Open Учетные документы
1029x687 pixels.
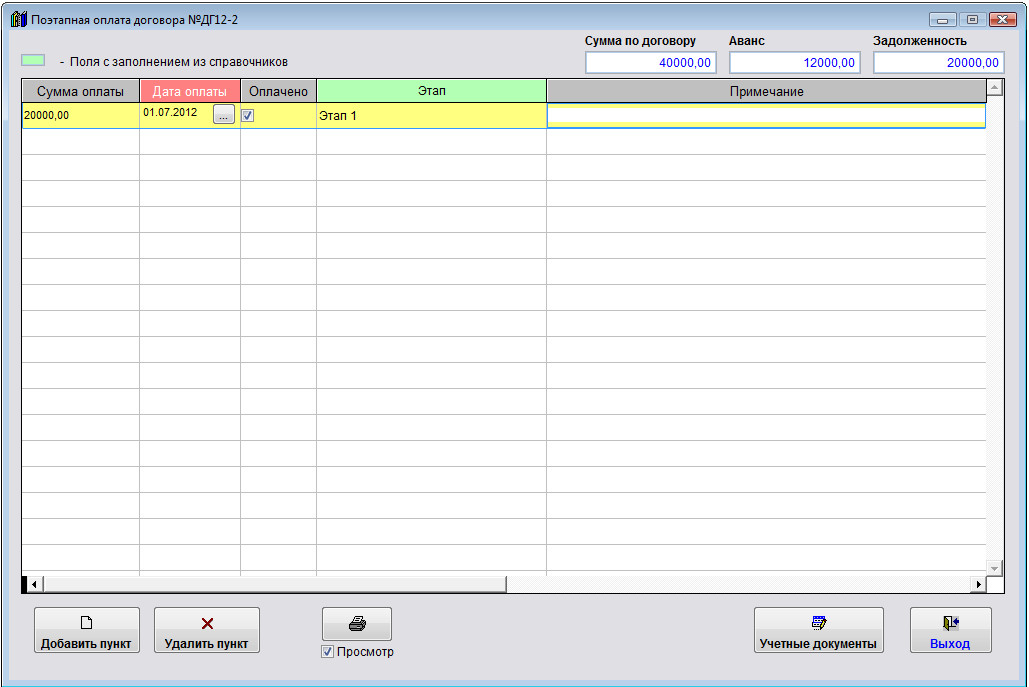coord(818,630)
